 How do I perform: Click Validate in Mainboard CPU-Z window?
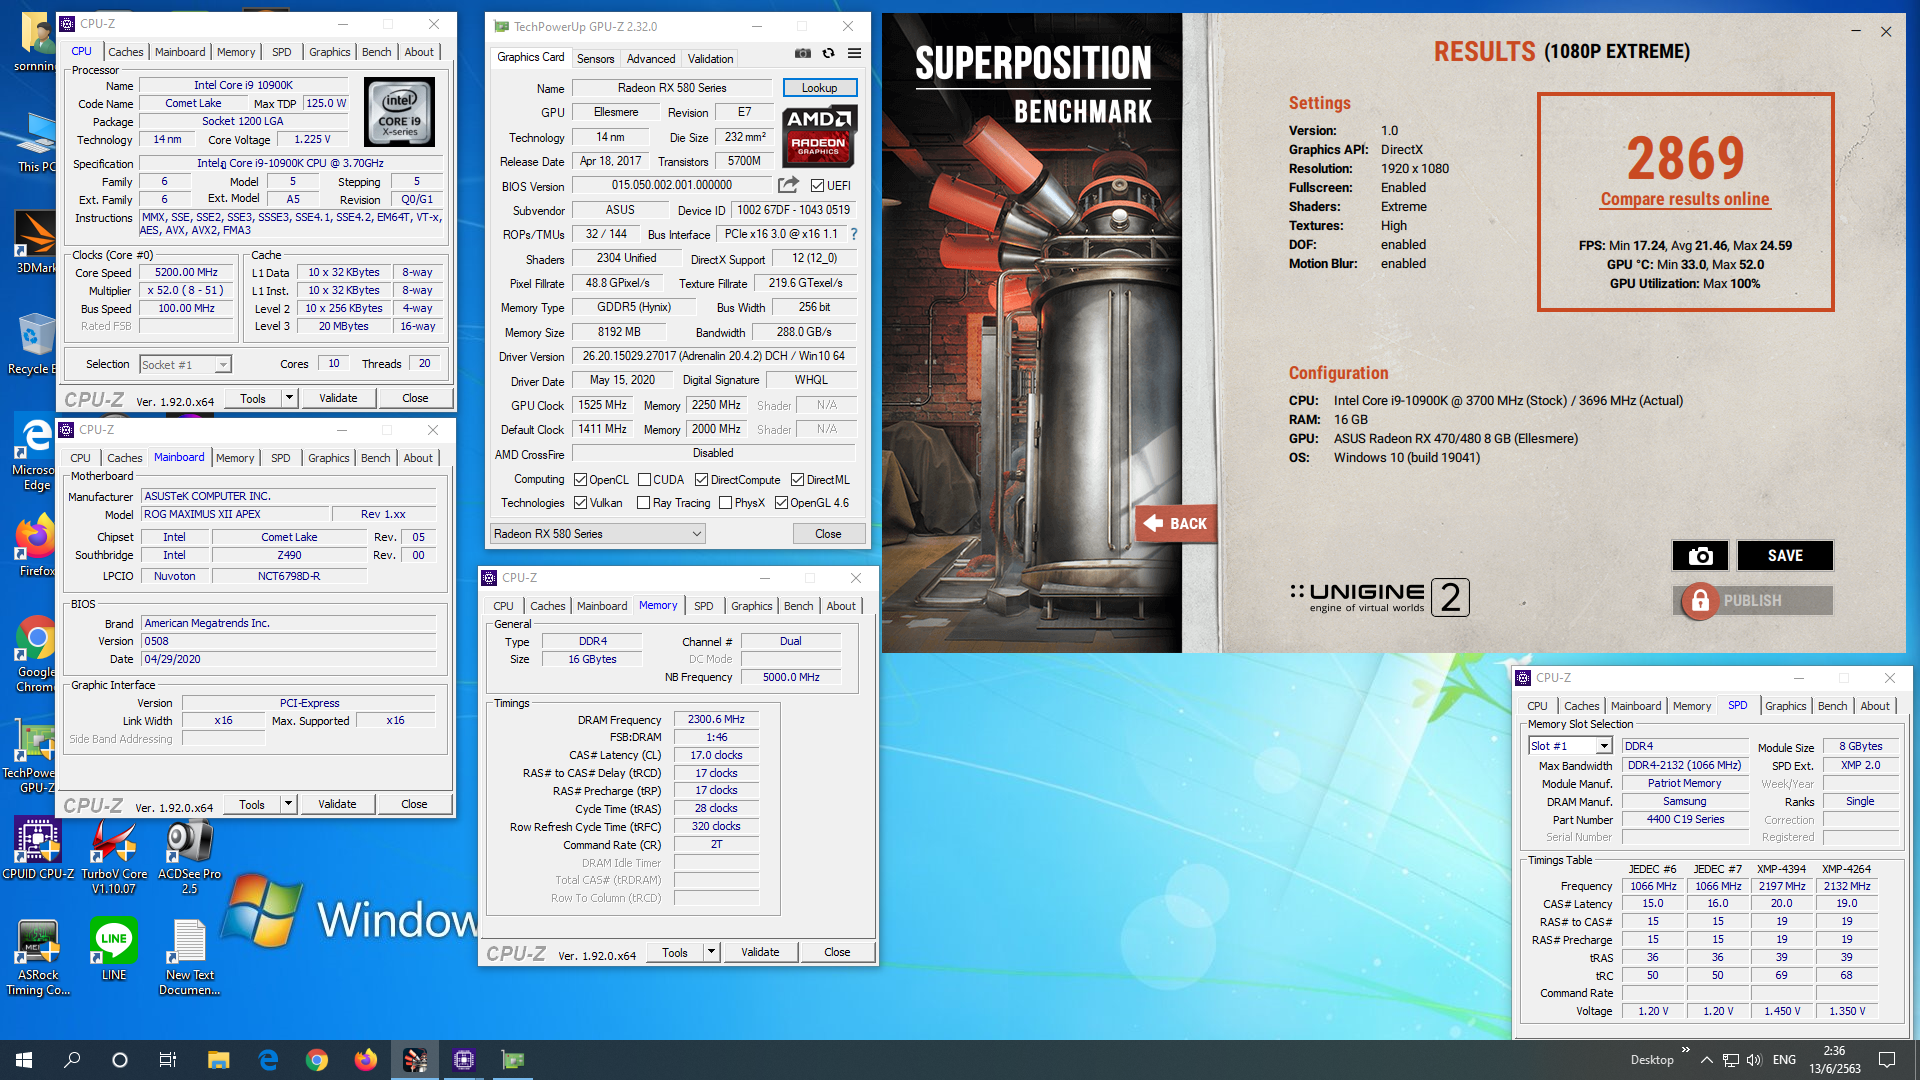(x=337, y=804)
